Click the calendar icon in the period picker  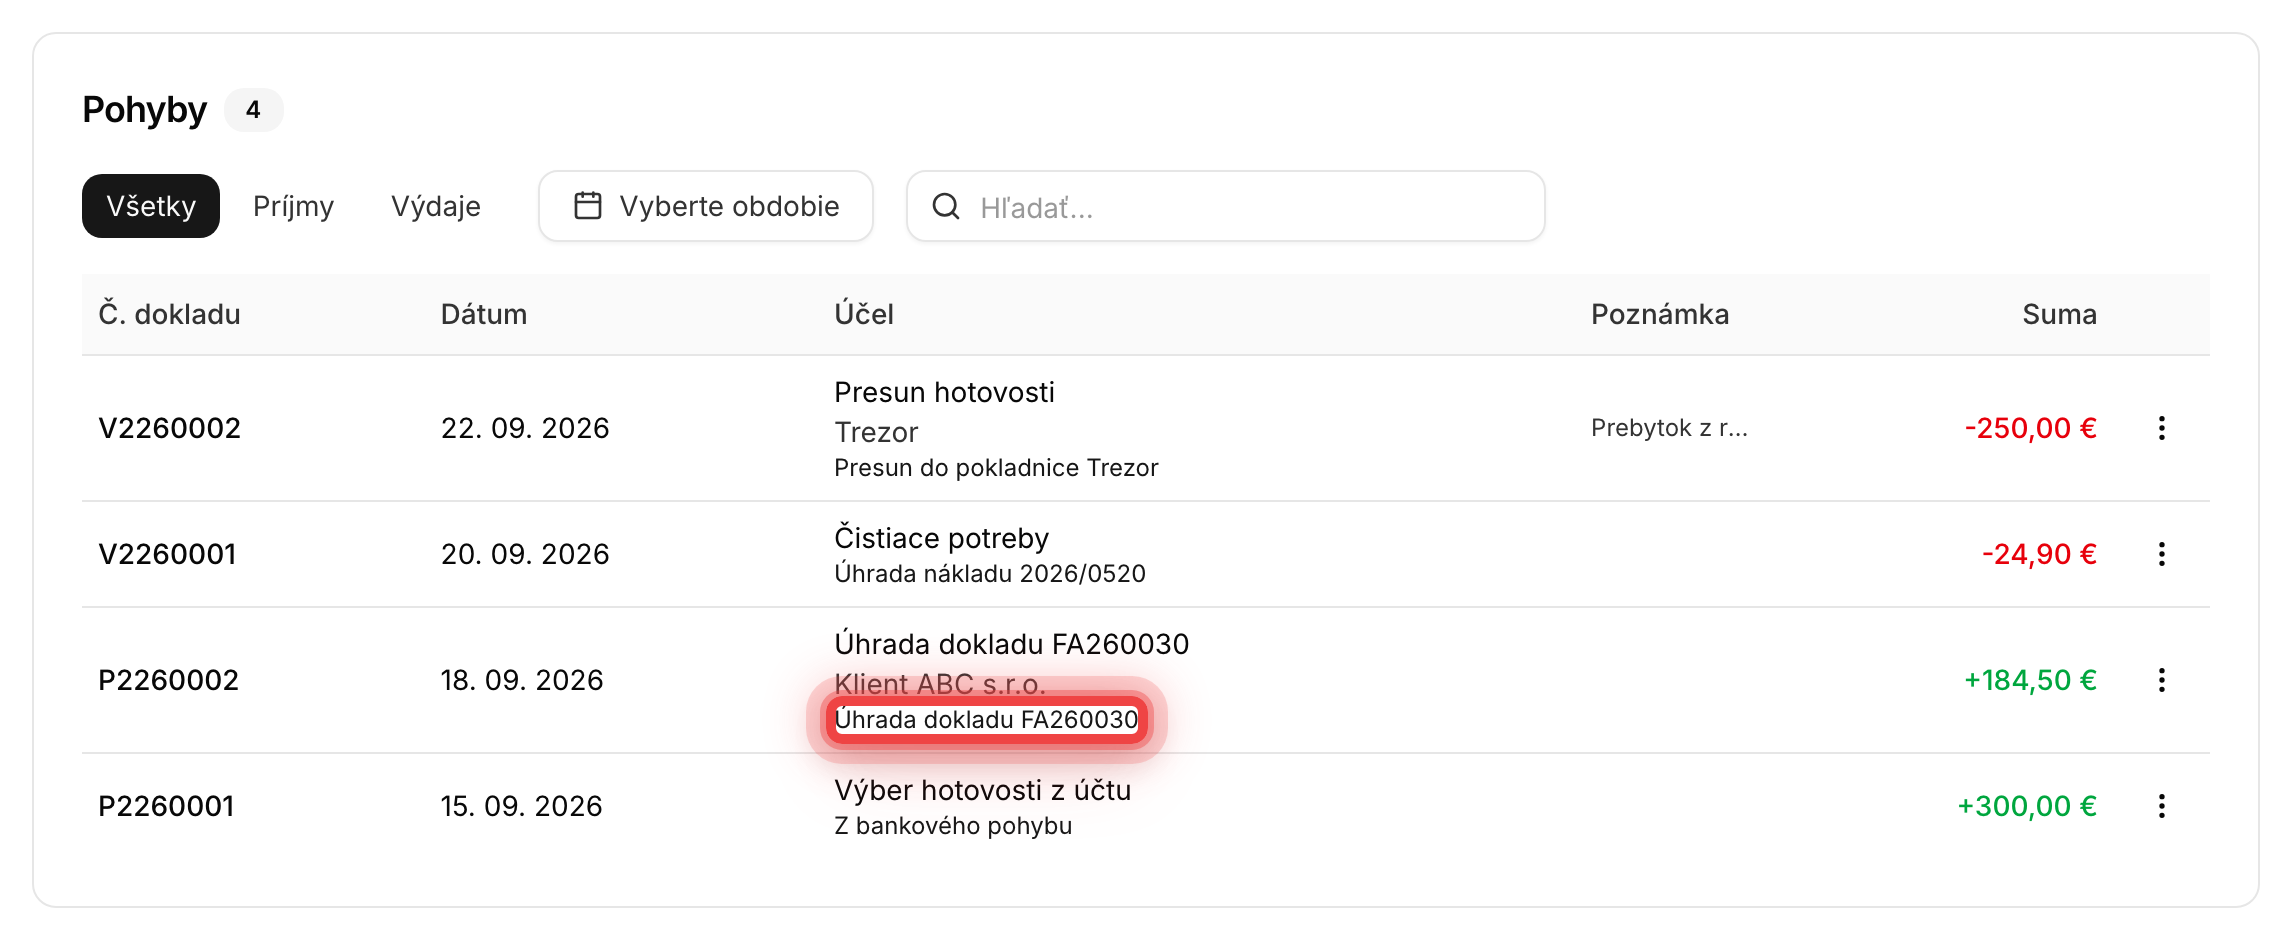[x=588, y=206]
